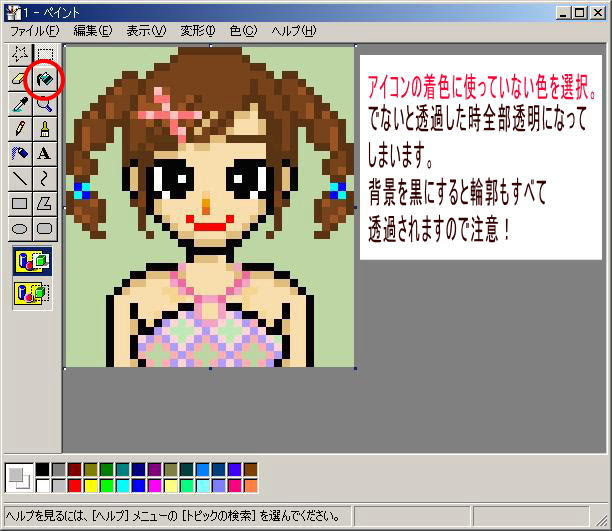Image resolution: width=612 pixels, height=531 pixels.
Task: Pick the olive color swatch
Action: (x=91, y=469)
